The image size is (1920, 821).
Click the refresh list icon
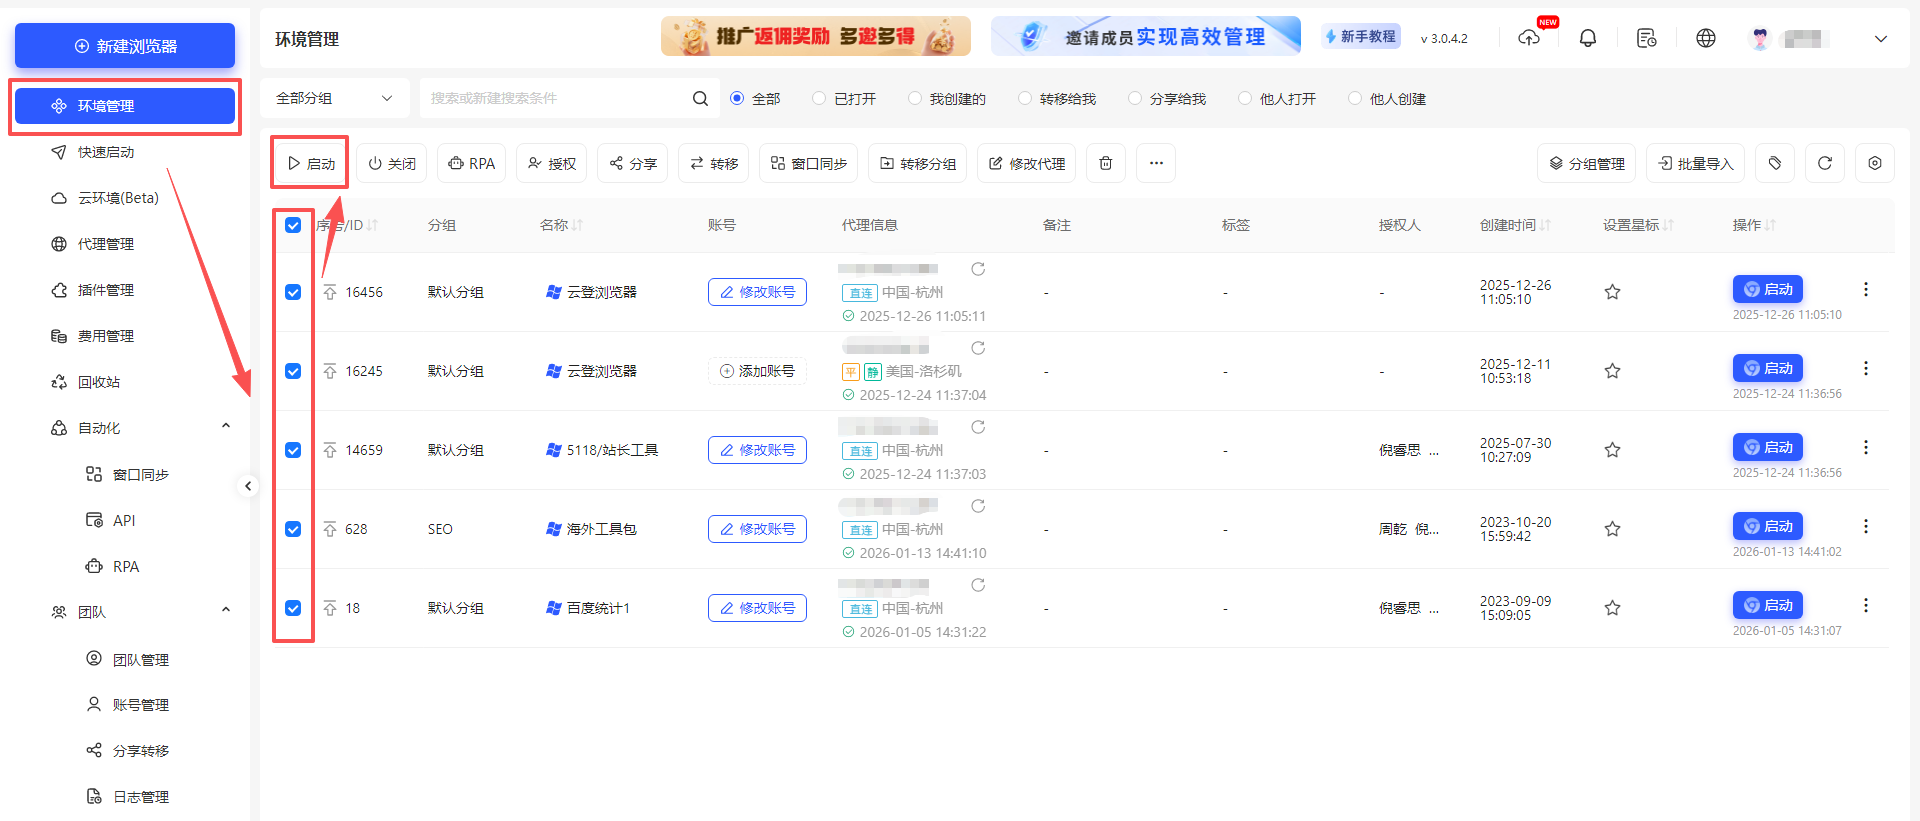pyautogui.click(x=1825, y=163)
